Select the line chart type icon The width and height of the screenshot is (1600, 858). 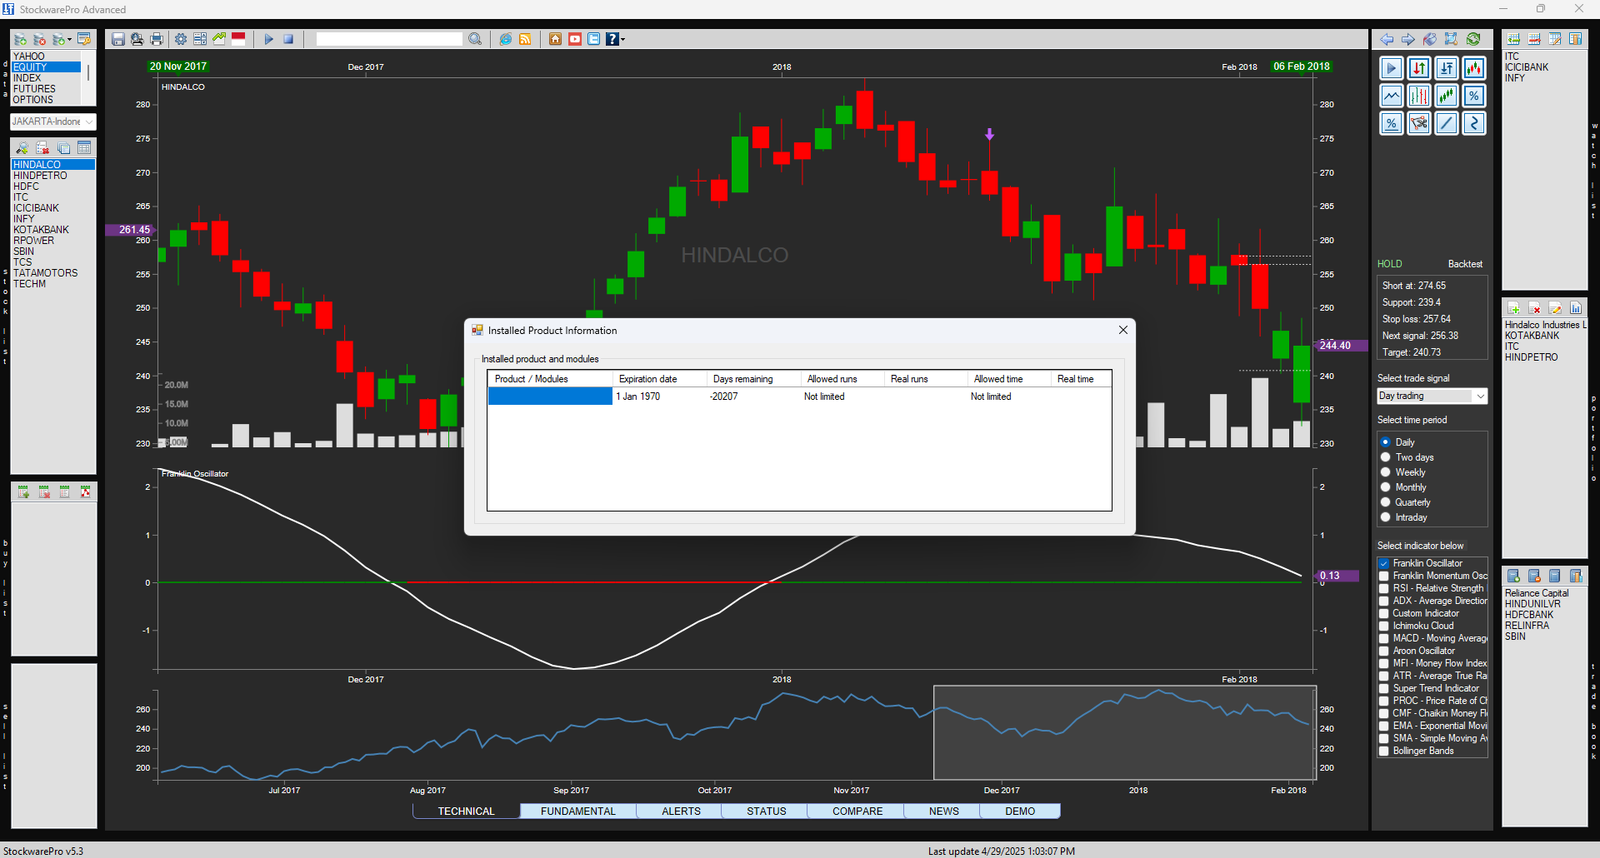click(1391, 96)
